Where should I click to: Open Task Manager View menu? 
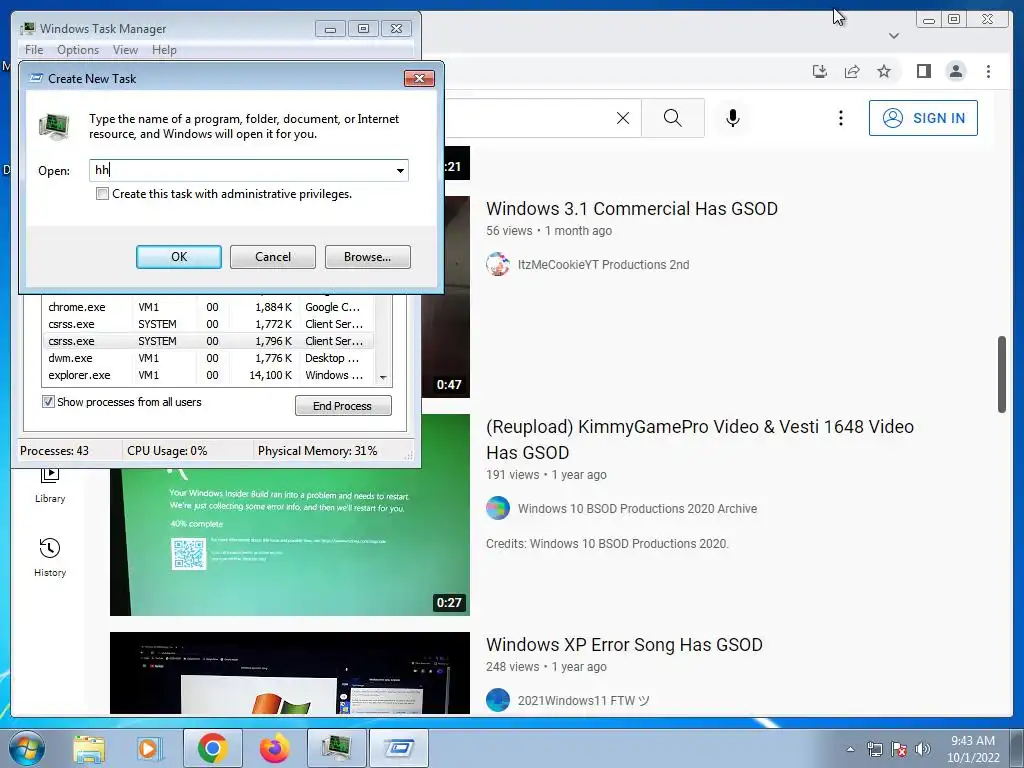coord(125,50)
